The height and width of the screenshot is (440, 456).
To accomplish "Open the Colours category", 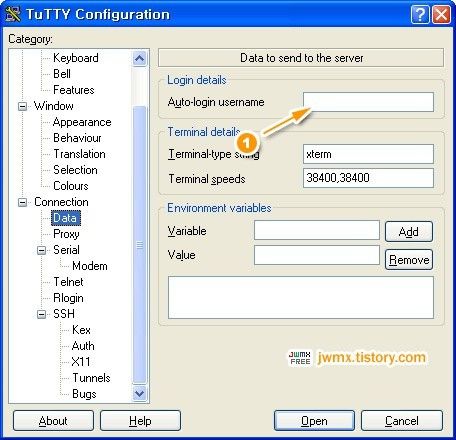I will coord(71,186).
